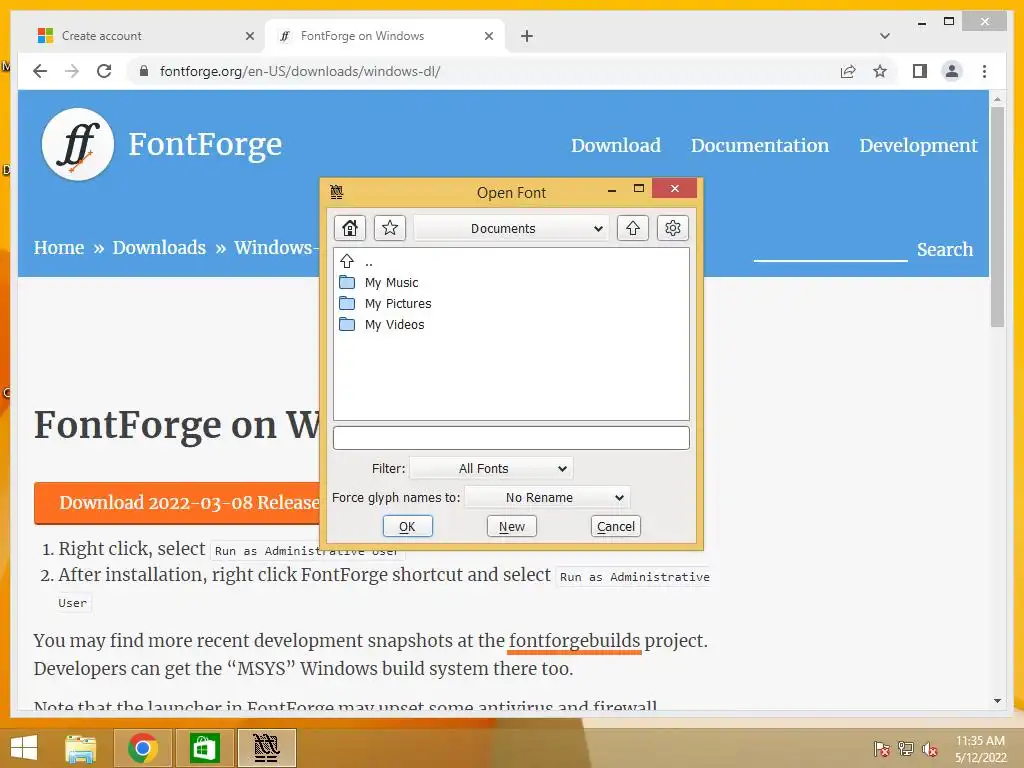Open Chrome from the taskbar
The height and width of the screenshot is (768, 1024).
click(142, 748)
